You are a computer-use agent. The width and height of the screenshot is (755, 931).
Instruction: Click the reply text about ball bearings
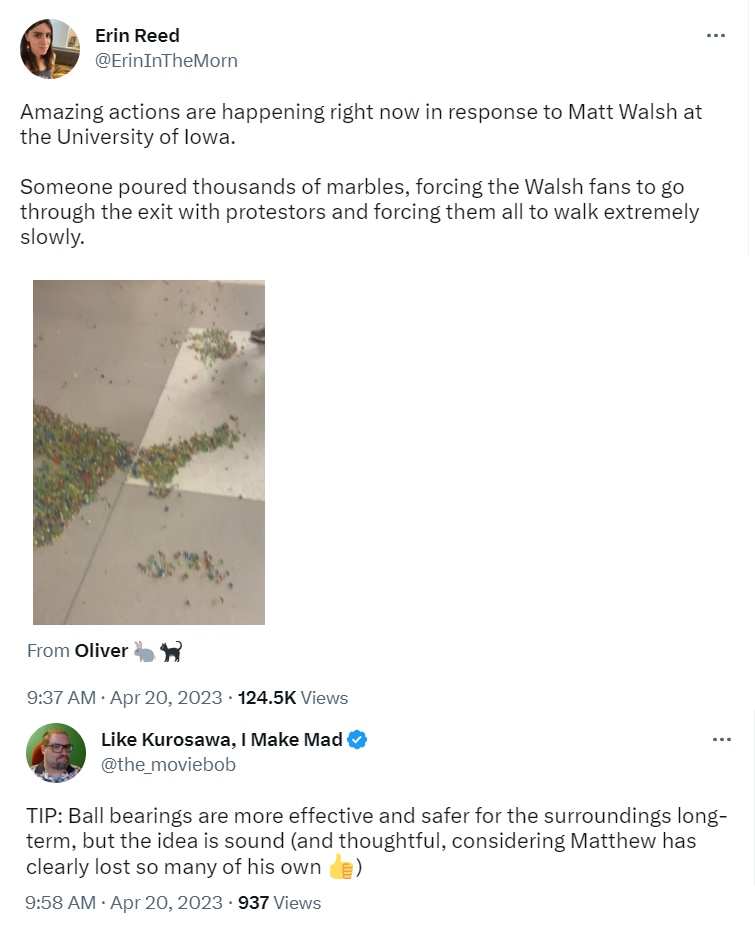(x=361, y=841)
